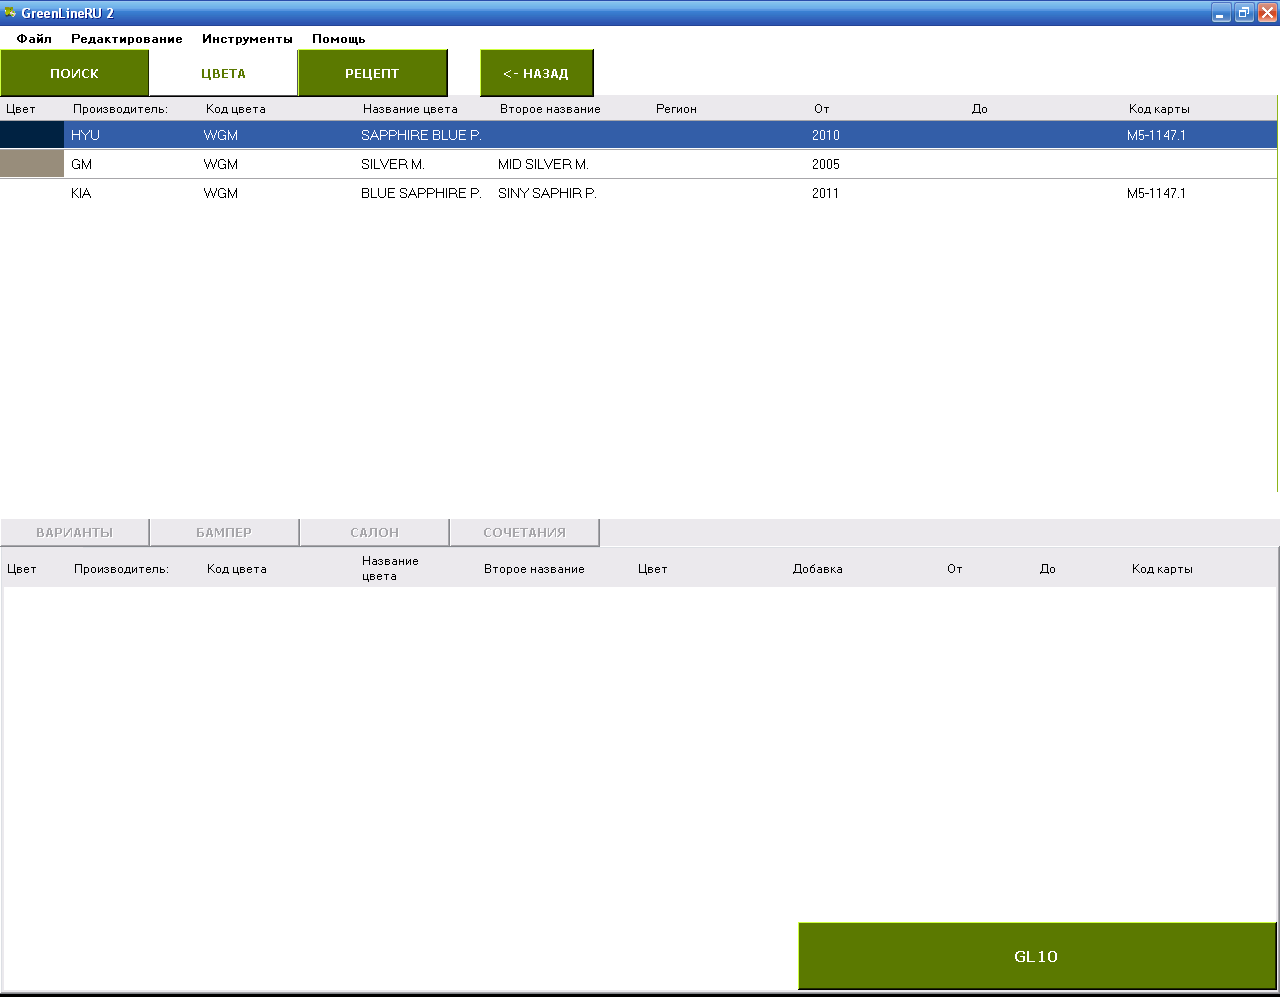Click the green GL10 button
This screenshot has height=997, width=1280.
coord(1036,956)
